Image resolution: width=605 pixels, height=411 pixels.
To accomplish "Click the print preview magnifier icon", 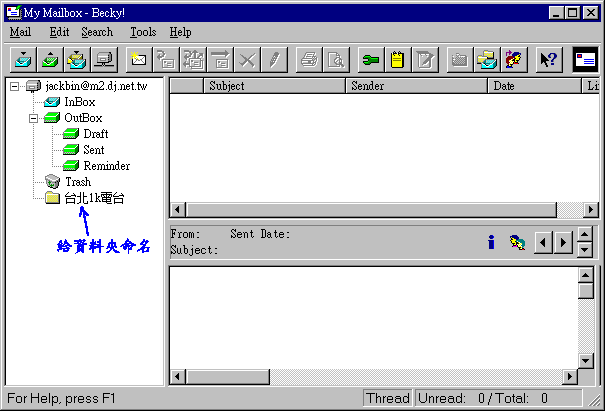I will [336, 59].
